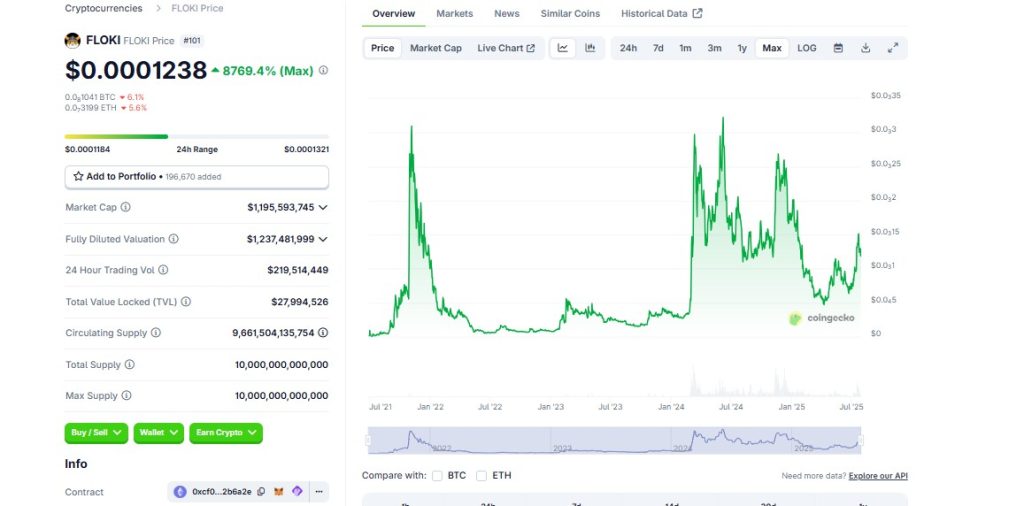Select 3m time range
Image resolution: width=1024 pixels, height=506 pixels.
coord(714,48)
